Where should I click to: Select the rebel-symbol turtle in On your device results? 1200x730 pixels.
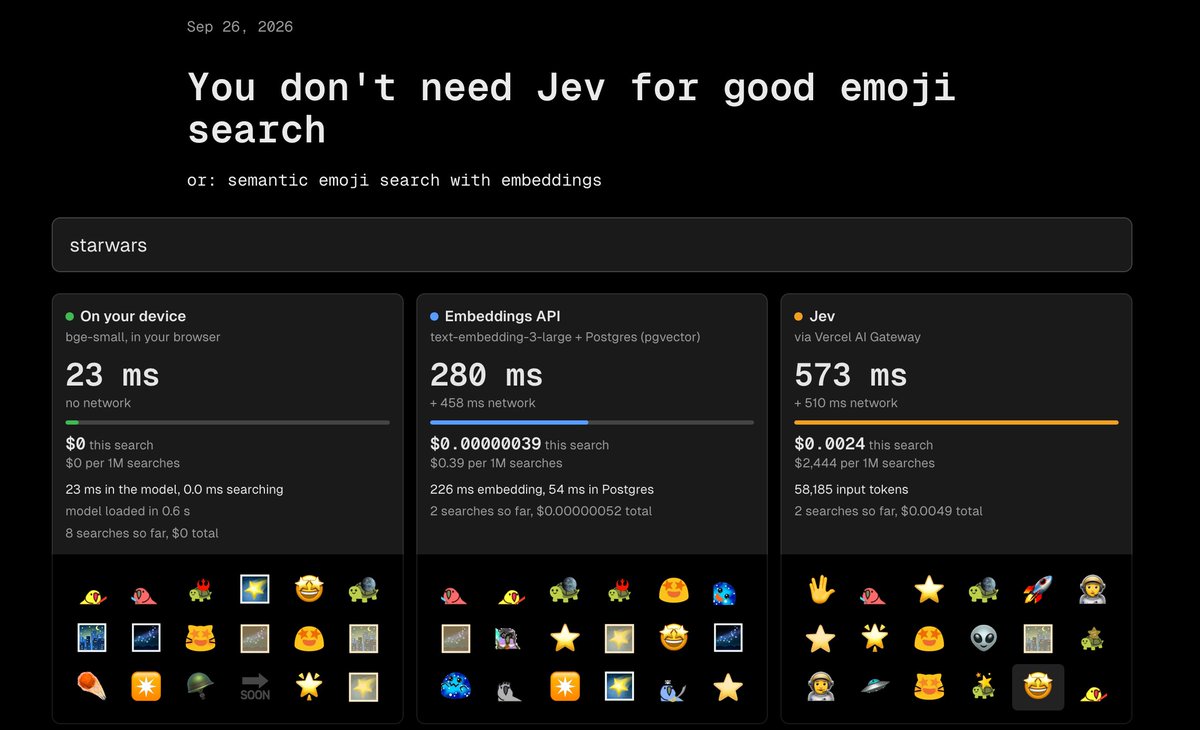click(201, 590)
